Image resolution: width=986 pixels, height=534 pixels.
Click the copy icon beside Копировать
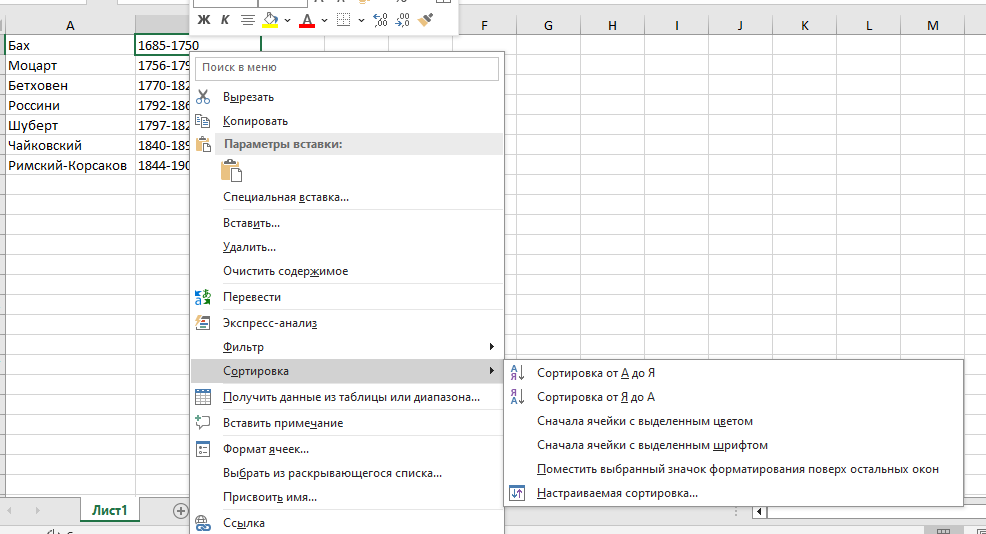coord(202,121)
